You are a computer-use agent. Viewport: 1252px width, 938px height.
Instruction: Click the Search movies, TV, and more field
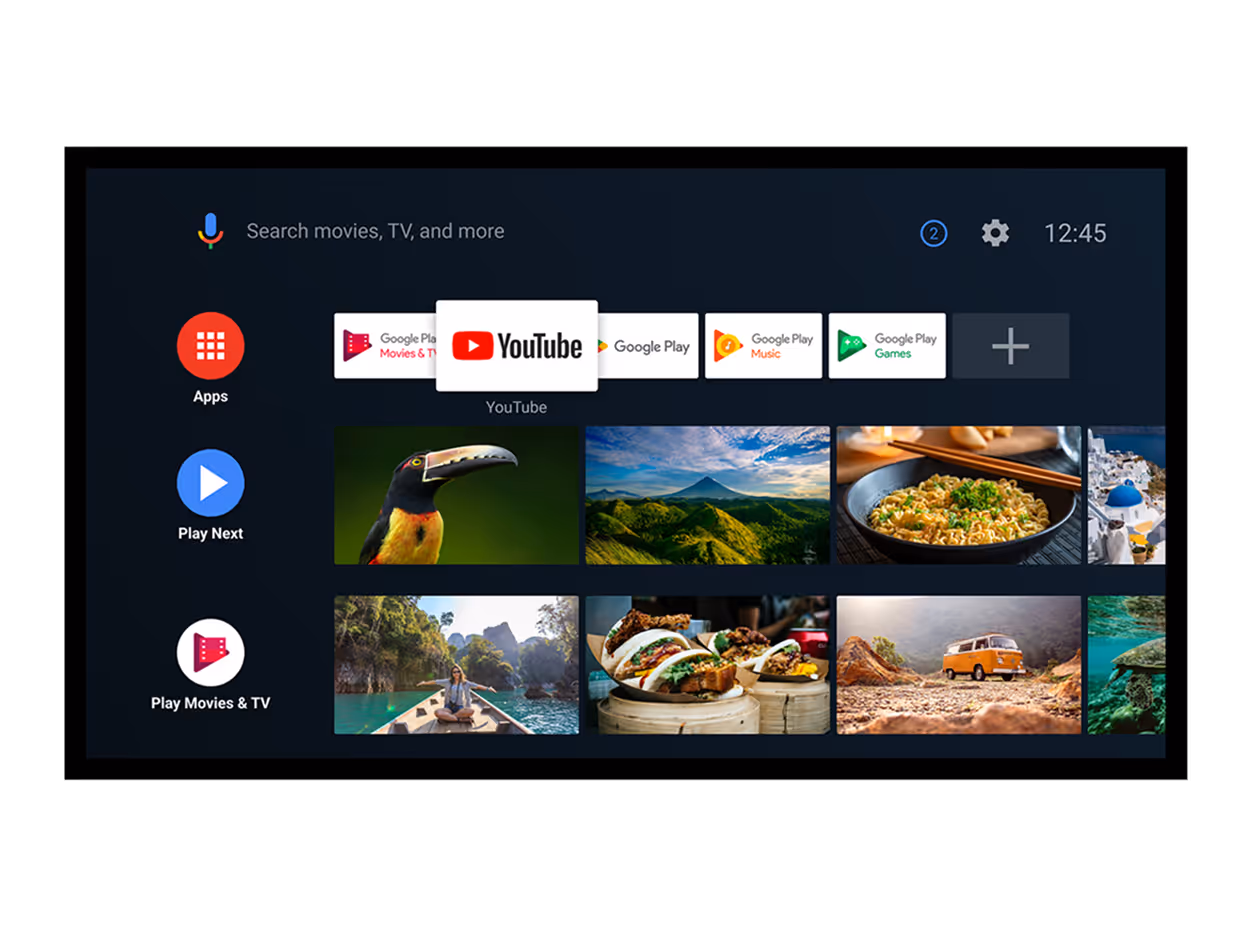[x=375, y=231]
